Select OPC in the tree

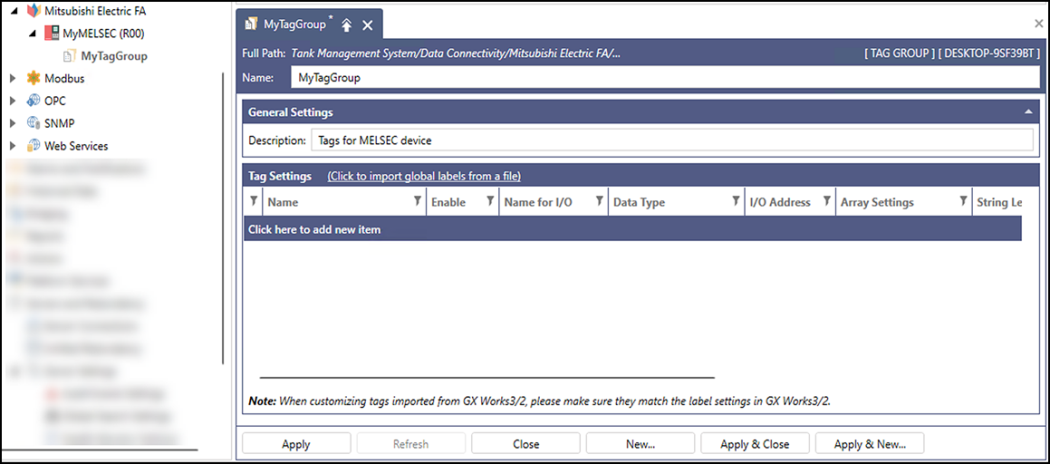pyautogui.click(x=55, y=101)
